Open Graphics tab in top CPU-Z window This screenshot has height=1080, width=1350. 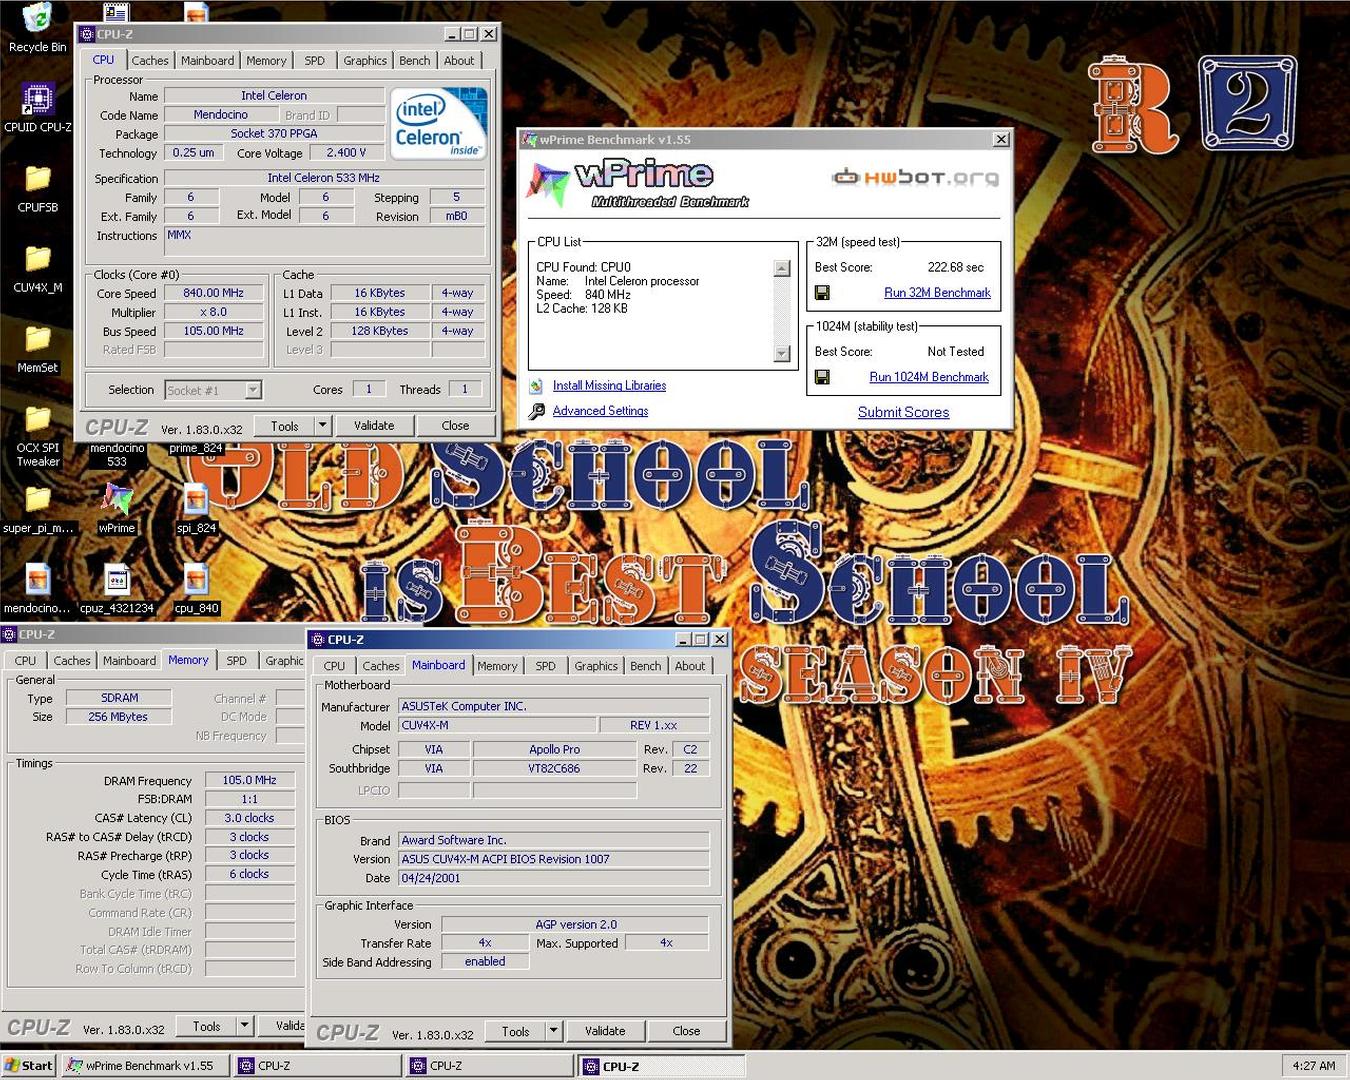365,61
